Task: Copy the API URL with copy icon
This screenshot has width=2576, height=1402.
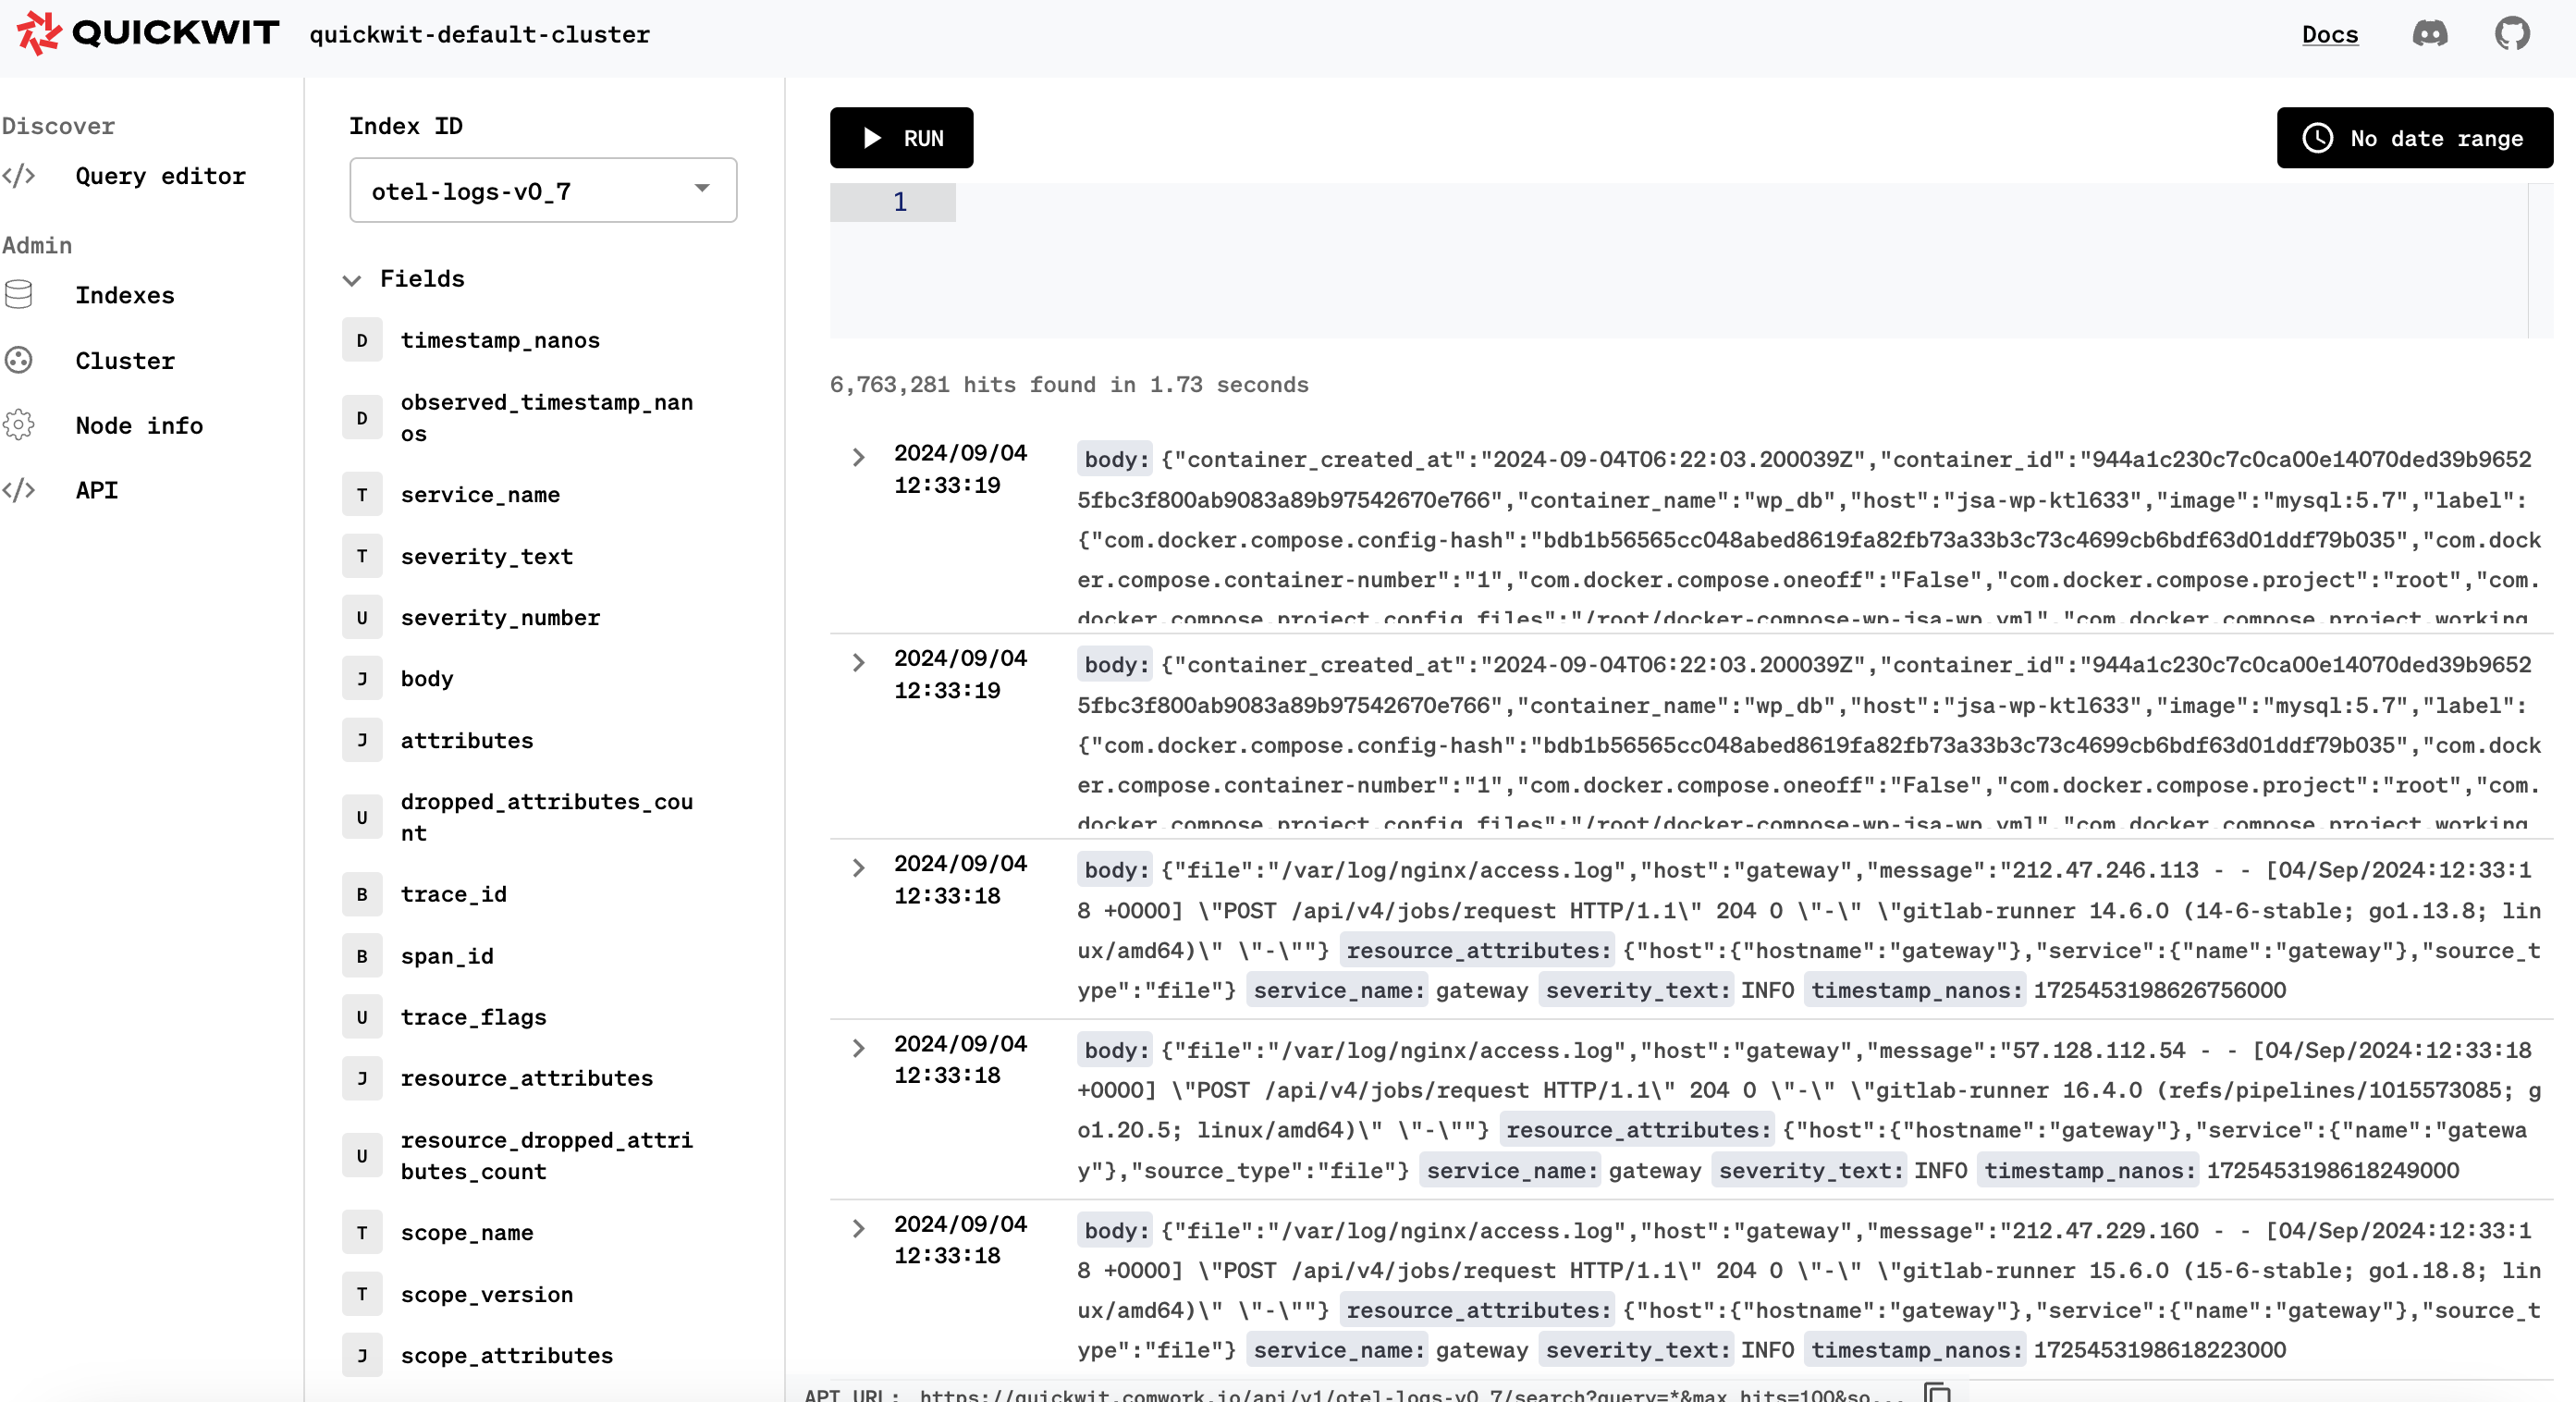Action: click(1938, 1393)
